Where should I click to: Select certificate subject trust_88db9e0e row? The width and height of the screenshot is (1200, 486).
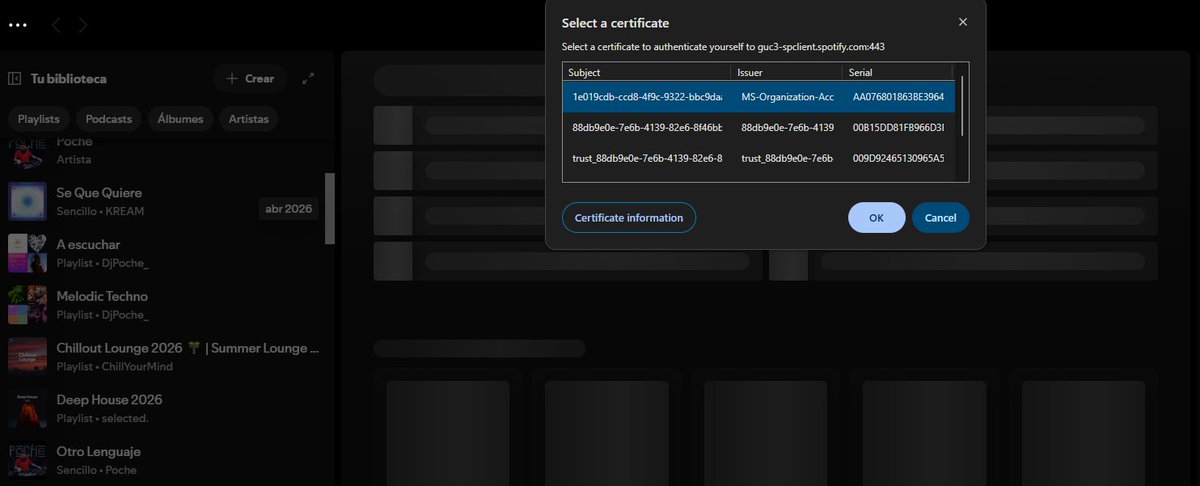click(758, 158)
